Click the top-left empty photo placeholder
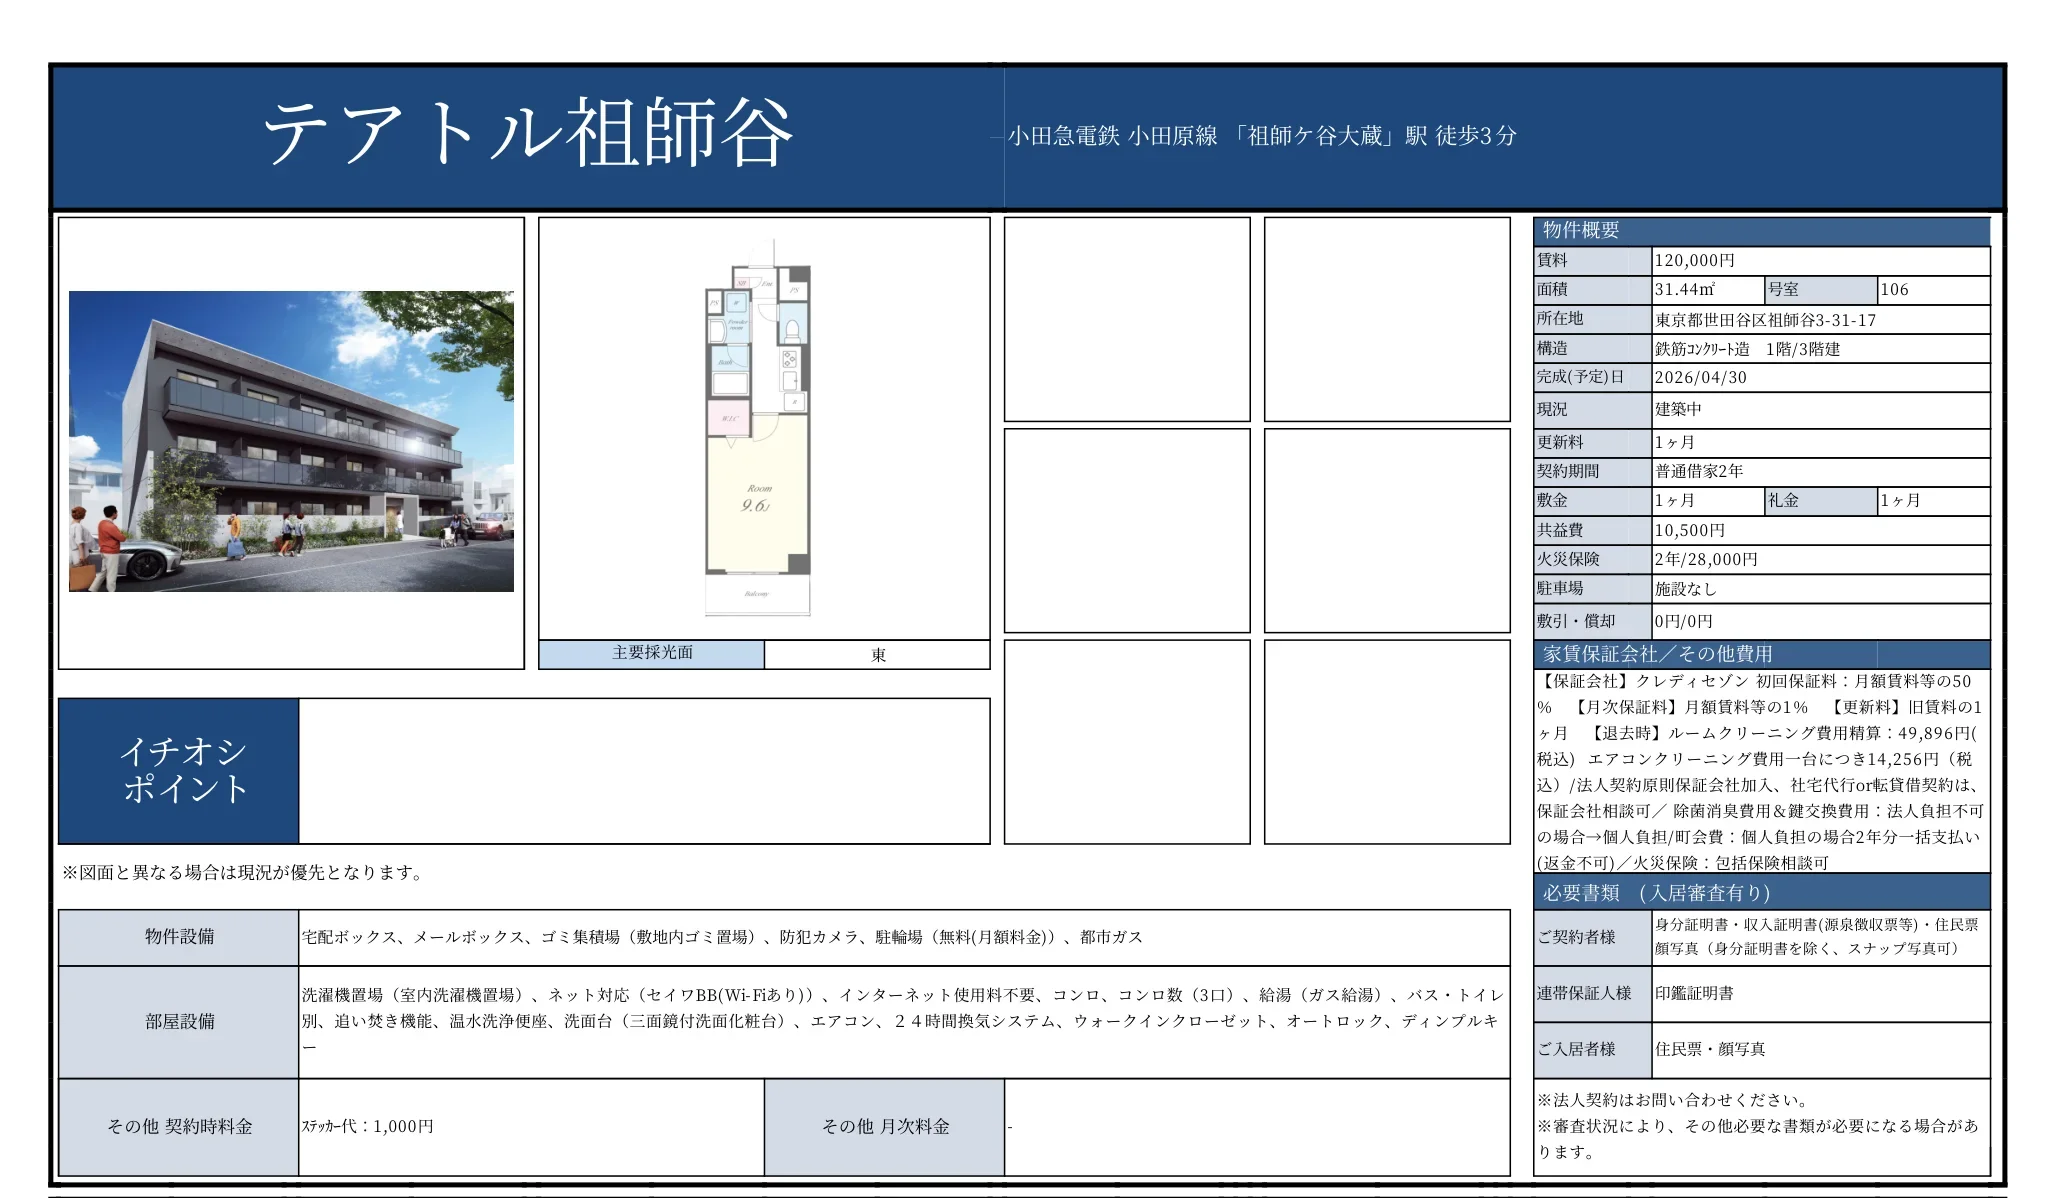This screenshot has height=1198, width=2056. pyautogui.click(x=1127, y=319)
